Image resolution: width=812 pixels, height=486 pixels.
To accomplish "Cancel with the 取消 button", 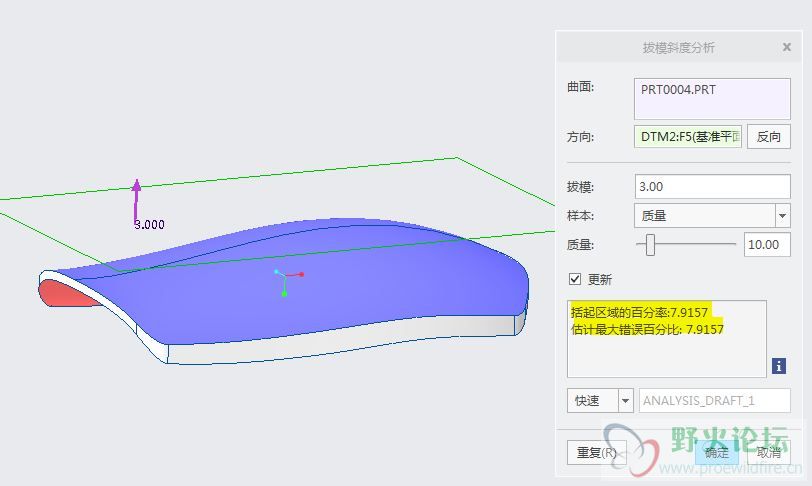I will [x=768, y=453].
